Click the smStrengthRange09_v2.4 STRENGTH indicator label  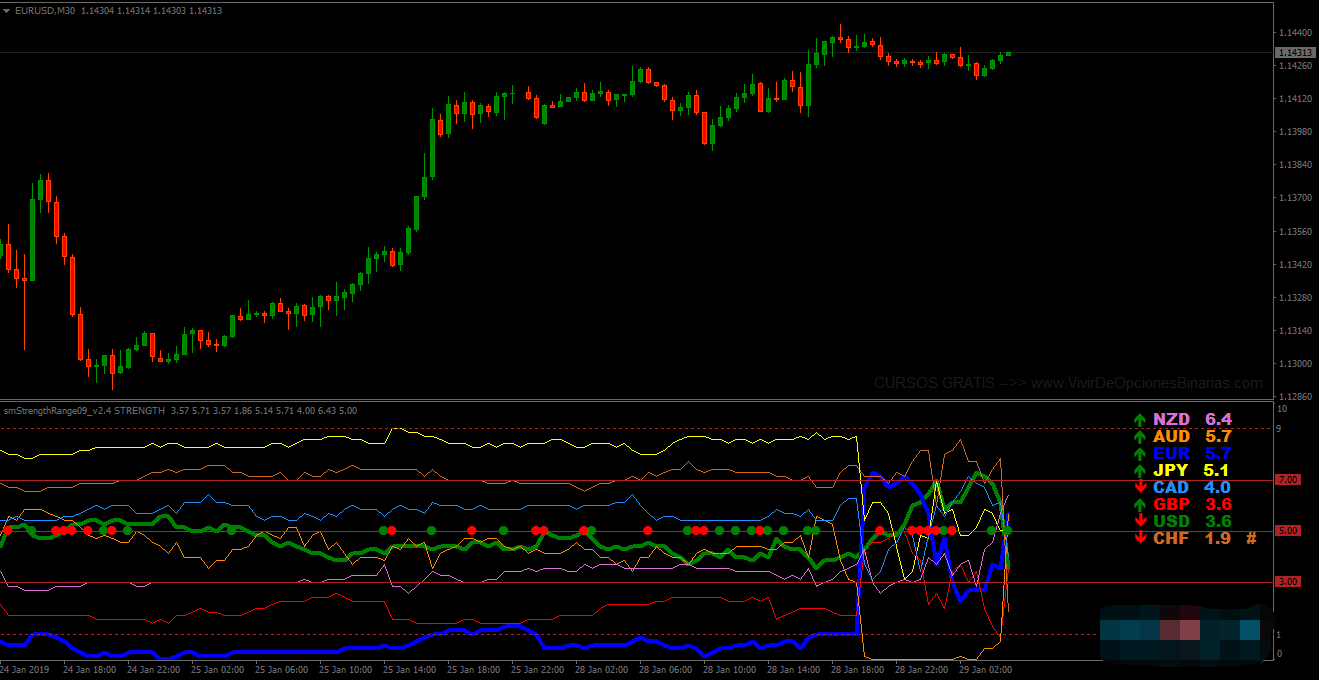[84, 410]
